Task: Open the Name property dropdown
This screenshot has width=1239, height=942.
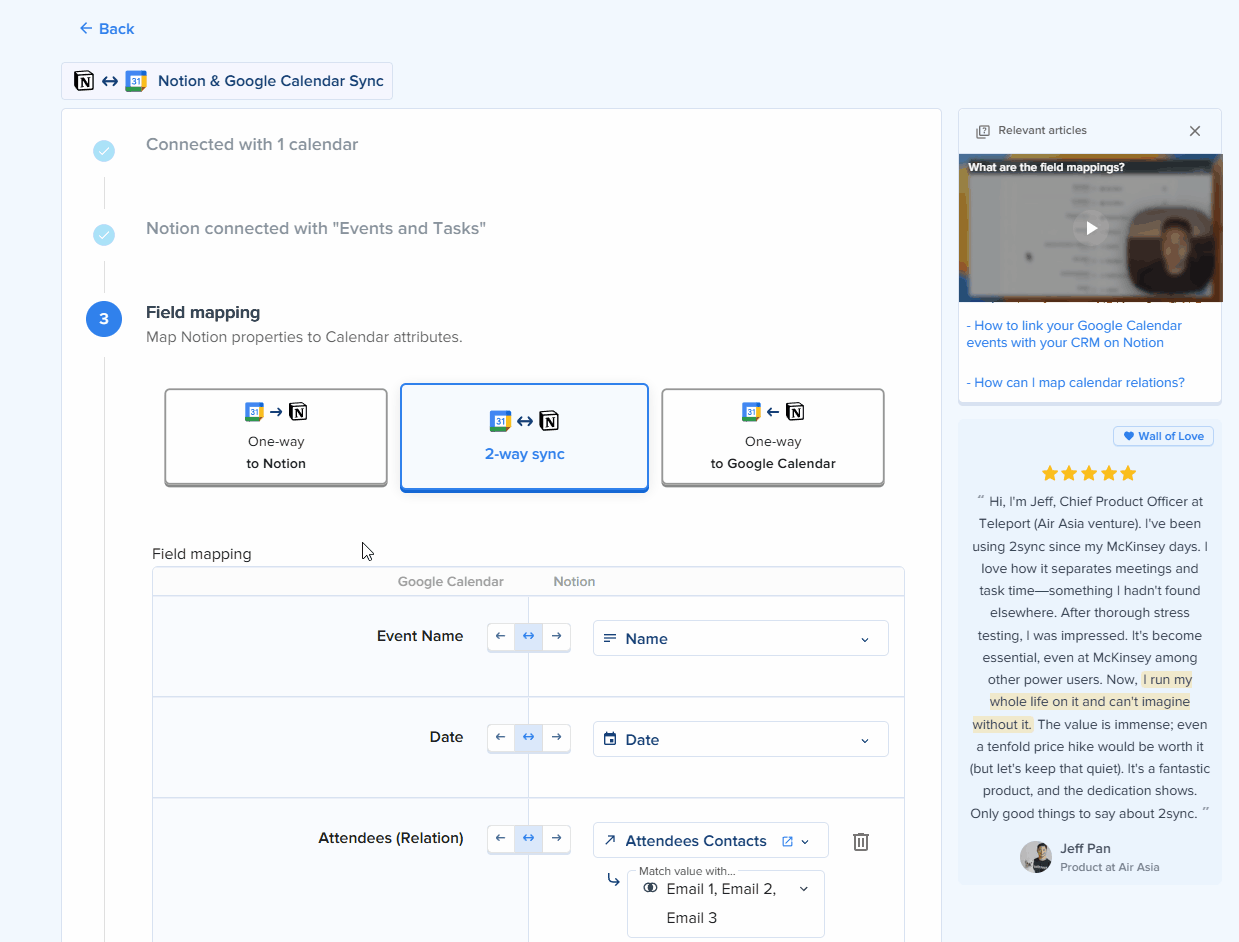Action: click(741, 639)
